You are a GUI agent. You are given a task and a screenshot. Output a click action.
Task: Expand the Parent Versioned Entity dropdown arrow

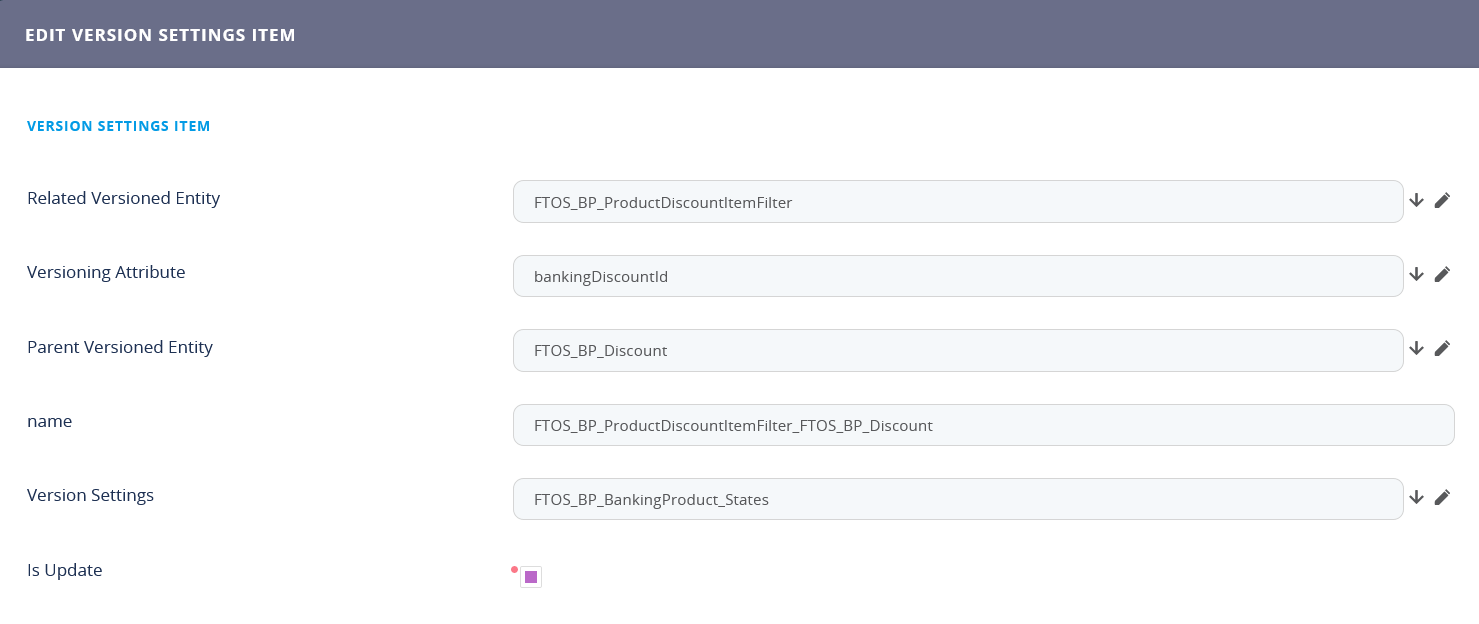tap(1416, 349)
